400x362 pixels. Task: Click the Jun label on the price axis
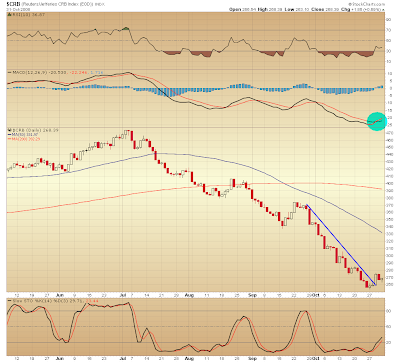coord(60,295)
